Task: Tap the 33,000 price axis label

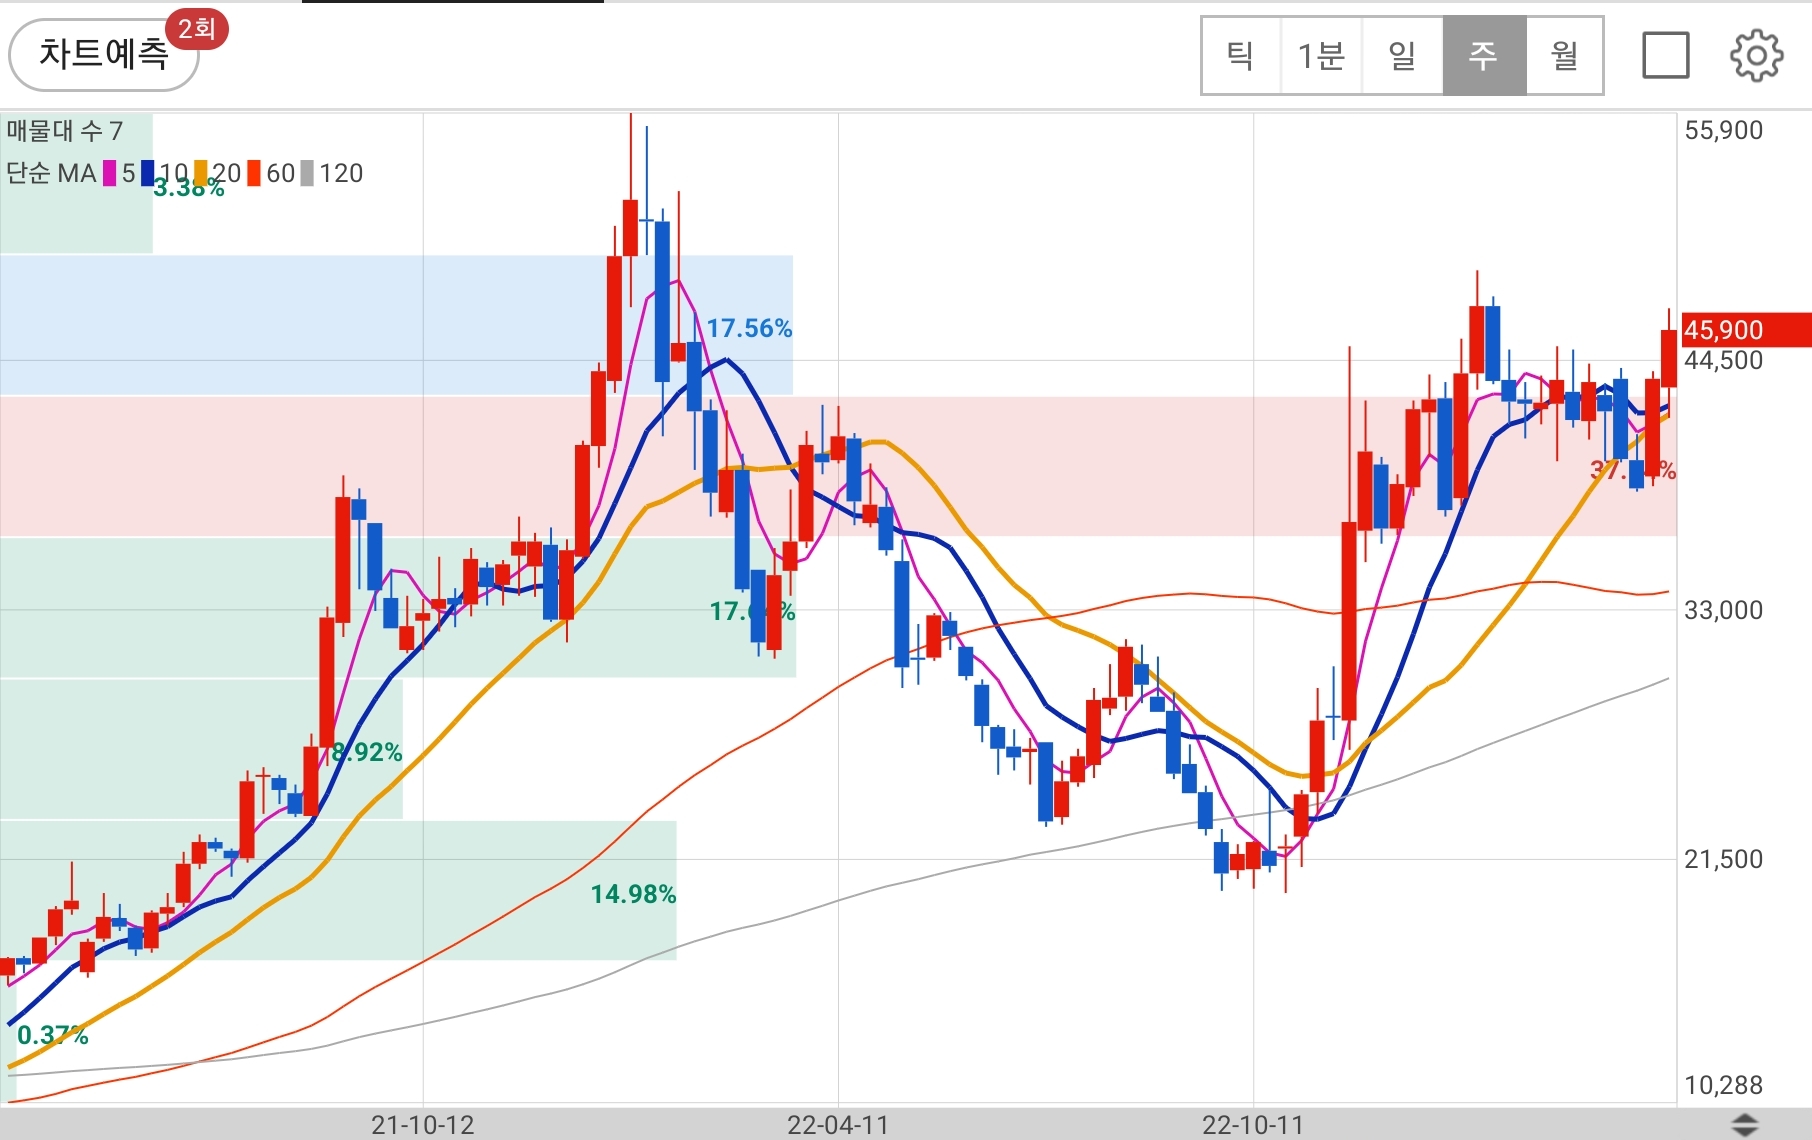Action: pos(1723,610)
